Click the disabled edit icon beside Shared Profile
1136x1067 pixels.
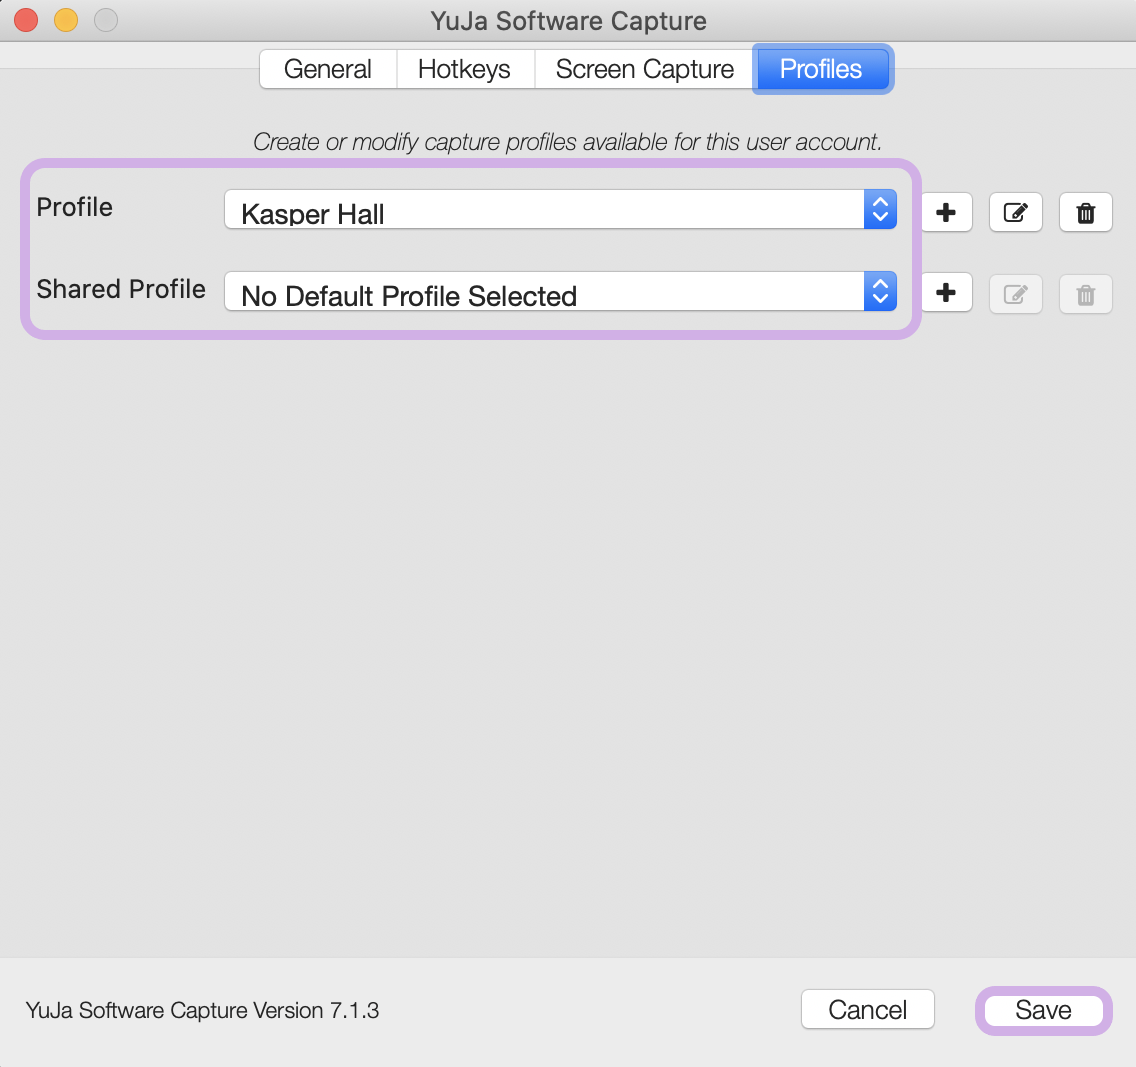pyautogui.click(x=1016, y=294)
